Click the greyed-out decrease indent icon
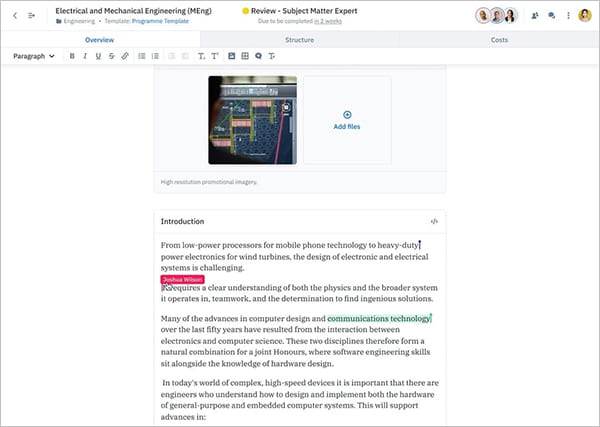 pos(171,56)
